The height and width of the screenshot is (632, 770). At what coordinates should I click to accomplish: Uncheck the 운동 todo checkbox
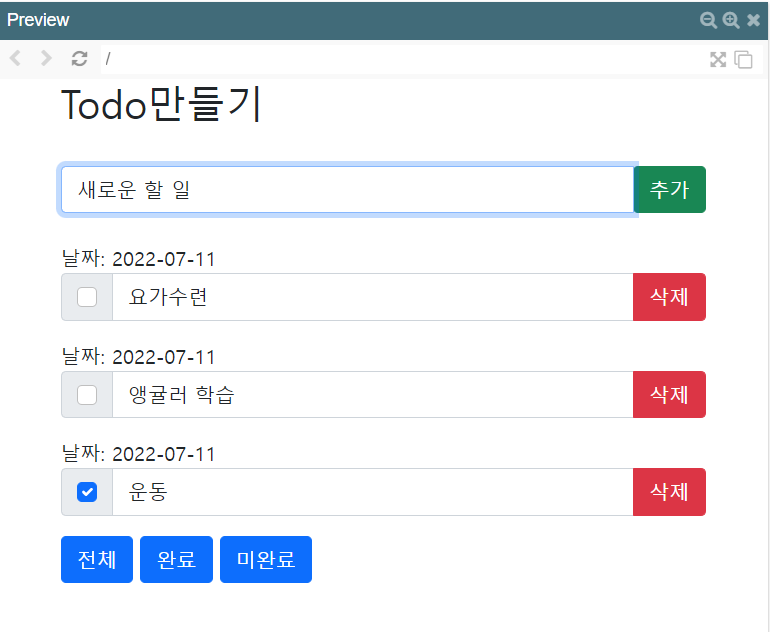(87, 492)
